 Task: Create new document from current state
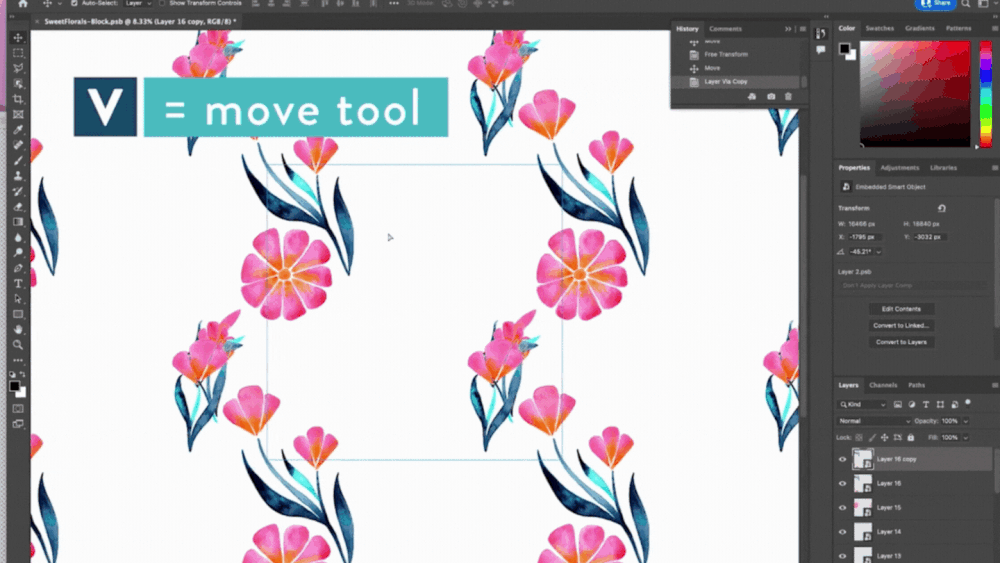click(x=752, y=96)
